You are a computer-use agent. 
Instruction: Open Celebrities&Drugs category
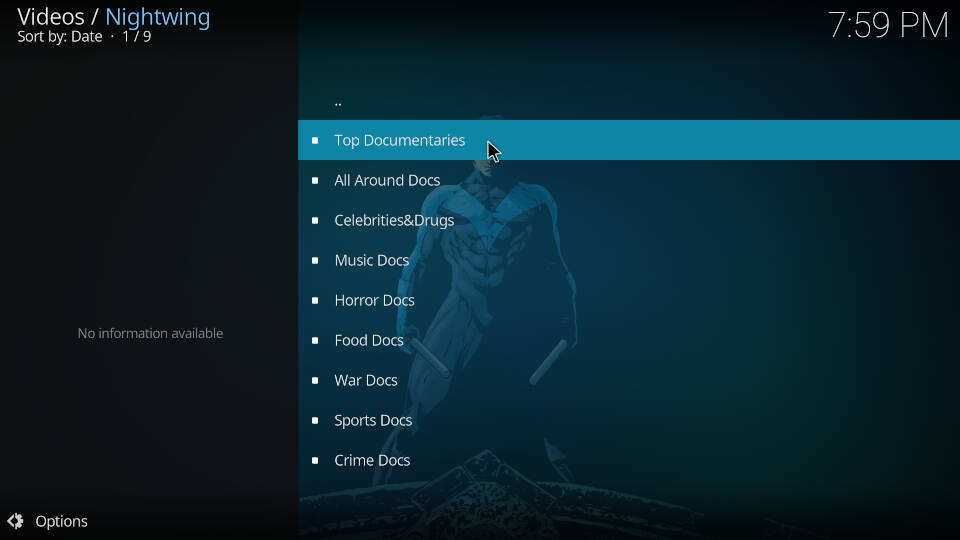tap(629, 220)
